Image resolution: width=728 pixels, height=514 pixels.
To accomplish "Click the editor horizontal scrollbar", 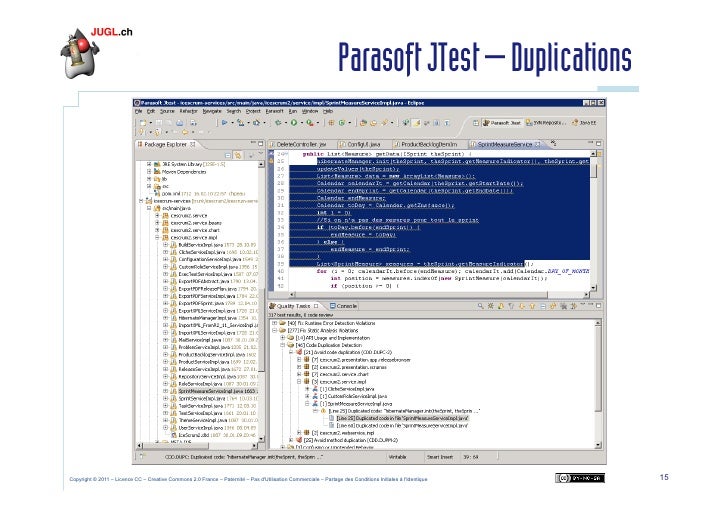I will [440, 294].
